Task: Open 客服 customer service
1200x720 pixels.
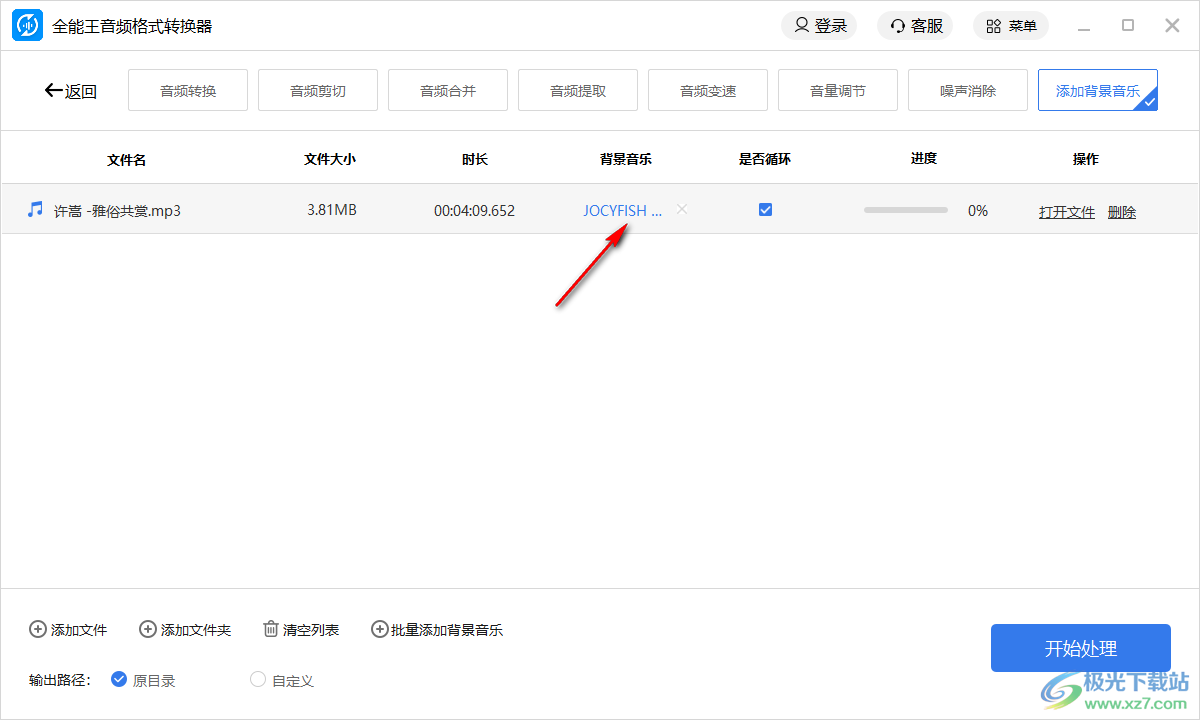Action: (915, 26)
